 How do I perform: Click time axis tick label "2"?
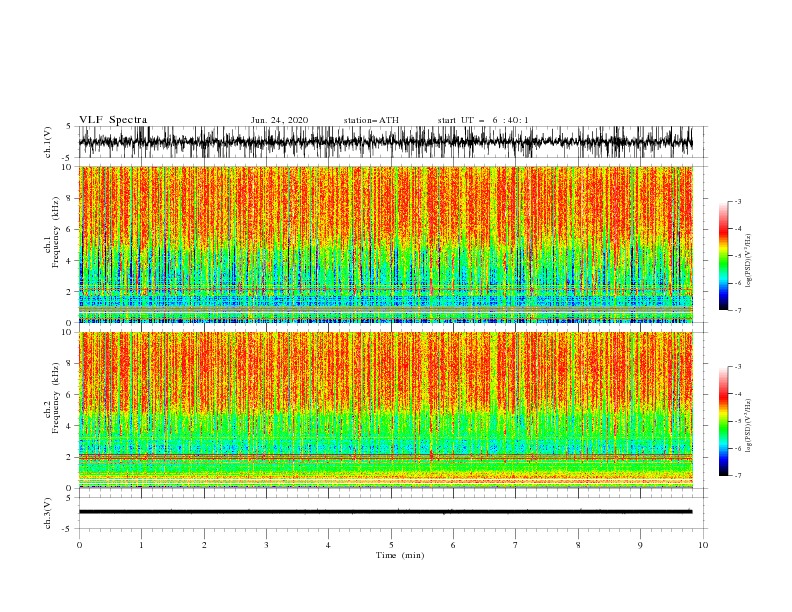click(x=204, y=545)
